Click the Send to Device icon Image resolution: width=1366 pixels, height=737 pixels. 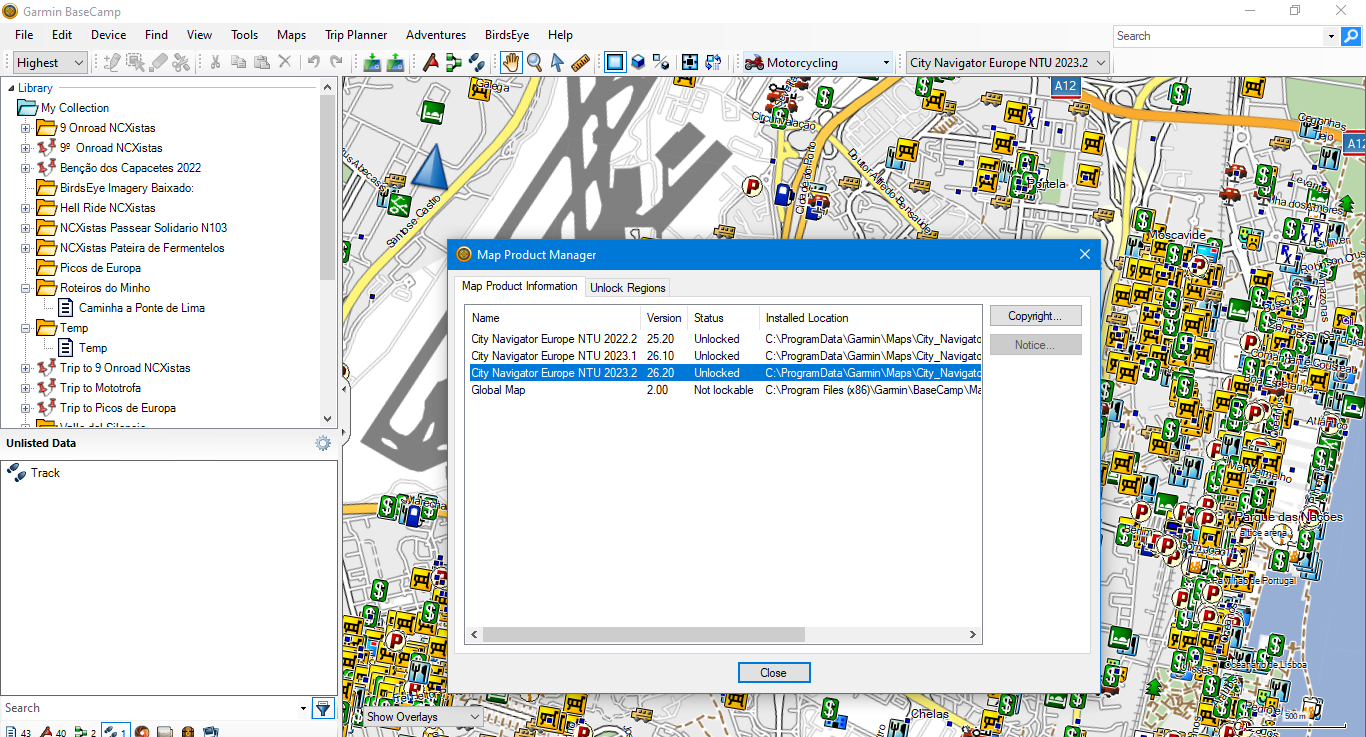click(372, 62)
